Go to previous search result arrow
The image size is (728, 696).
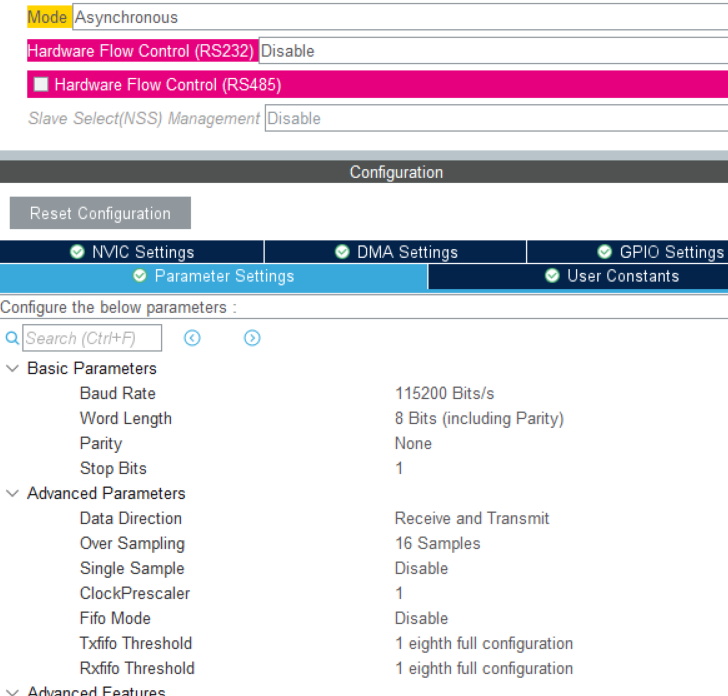(192, 338)
